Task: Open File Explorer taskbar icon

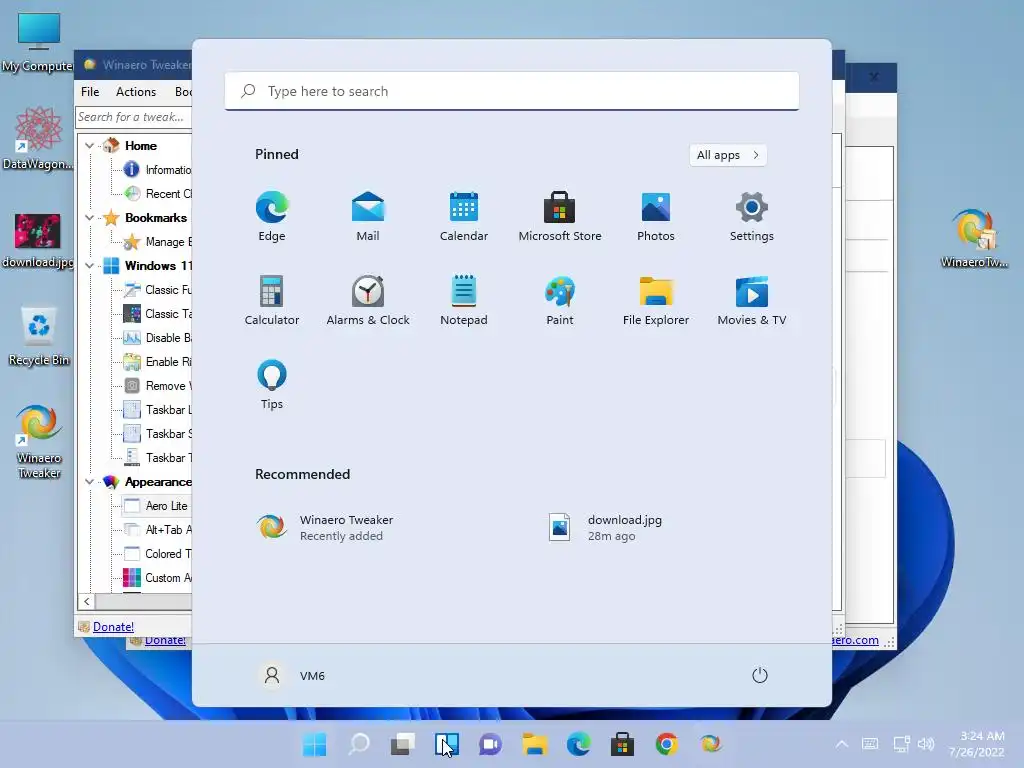Action: click(535, 744)
